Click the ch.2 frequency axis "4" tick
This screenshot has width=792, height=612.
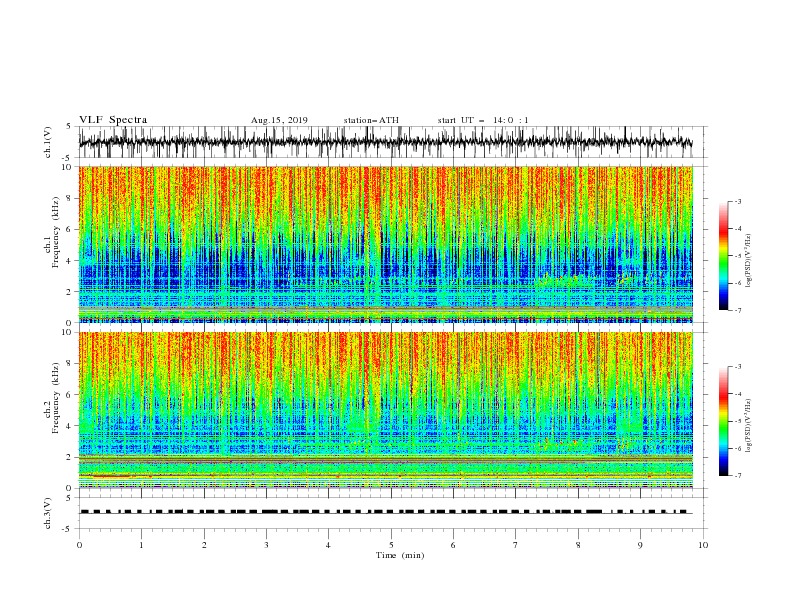69,426
